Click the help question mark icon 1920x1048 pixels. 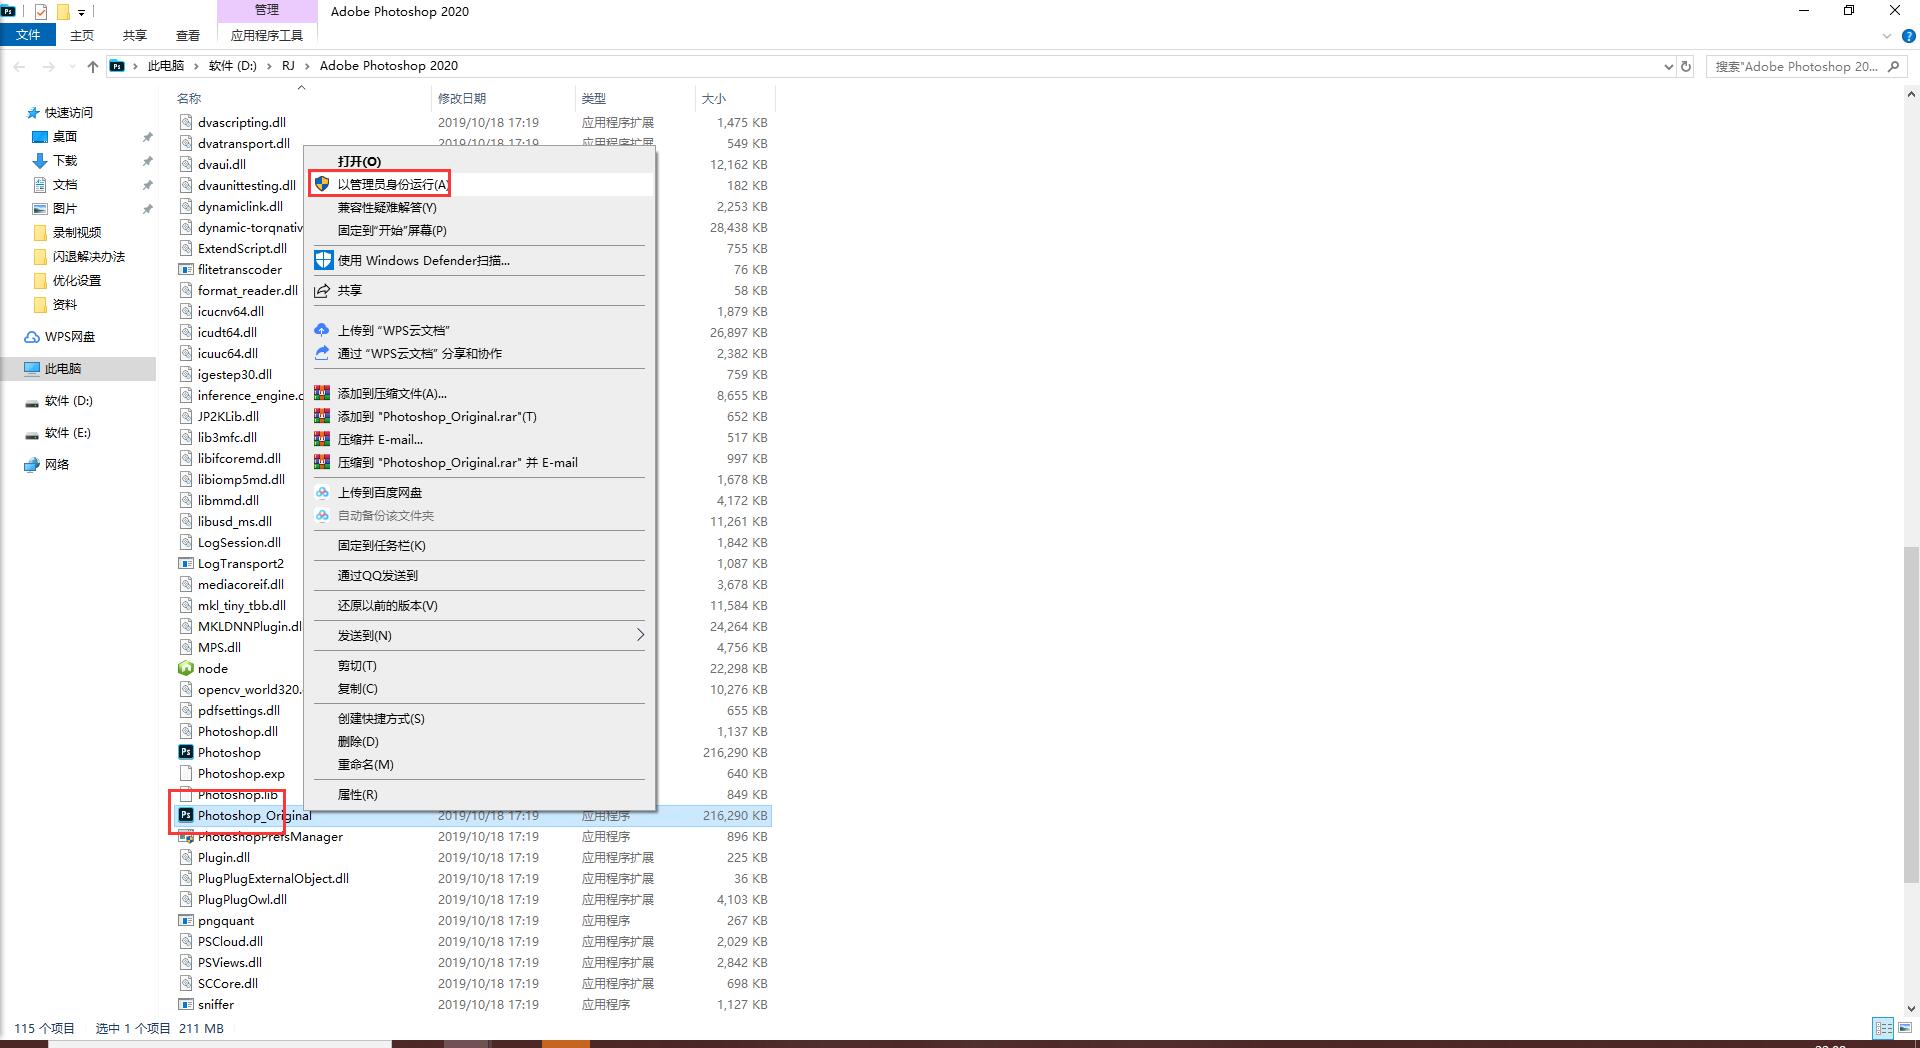click(1908, 36)
